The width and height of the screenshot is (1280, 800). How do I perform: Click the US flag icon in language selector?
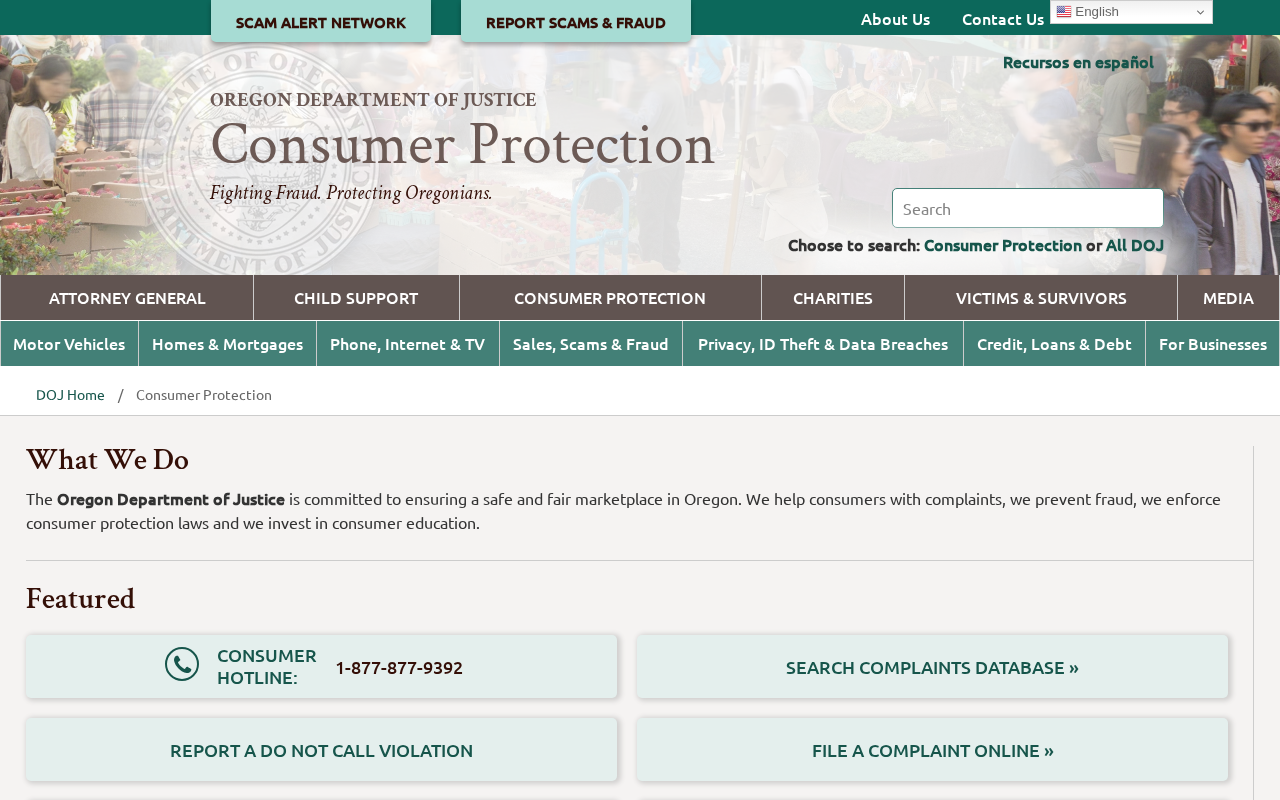(x=1064, y=12)
